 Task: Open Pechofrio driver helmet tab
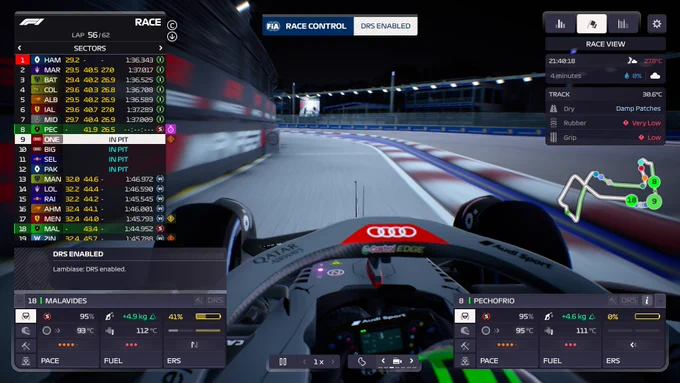click(465, 331)
